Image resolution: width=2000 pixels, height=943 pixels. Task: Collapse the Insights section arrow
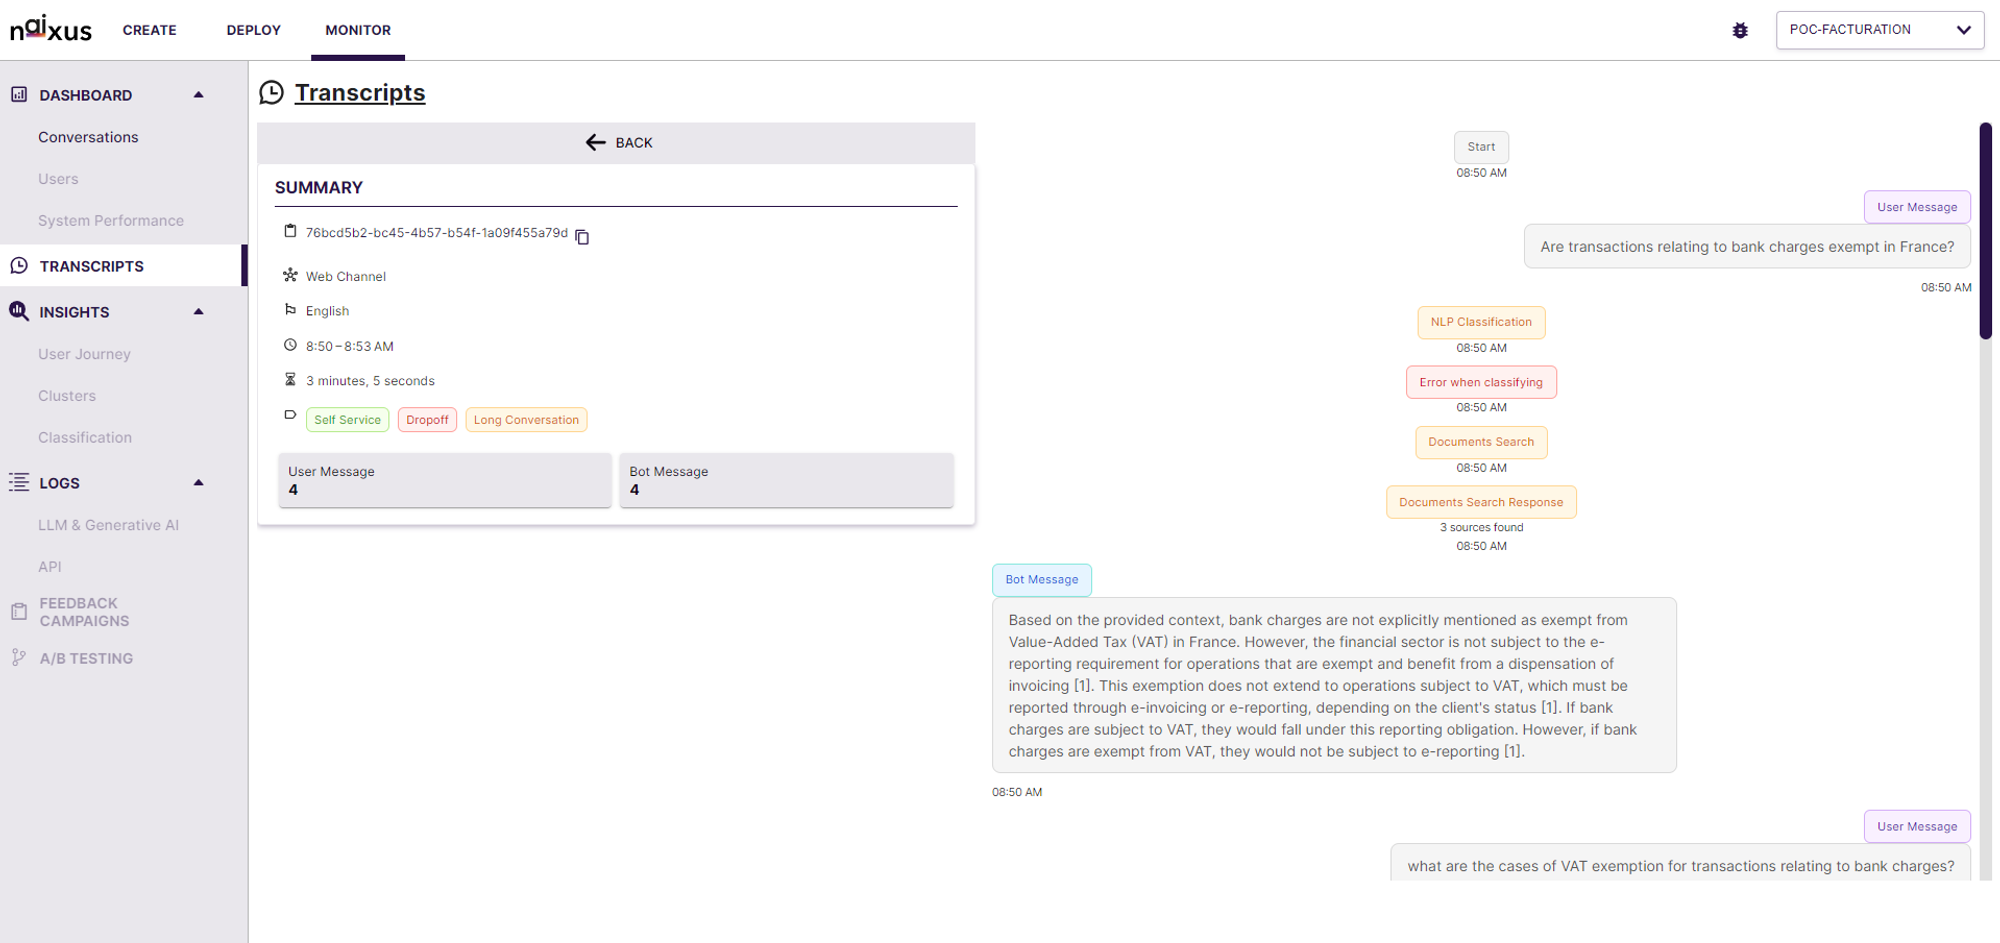coord(198,312)
